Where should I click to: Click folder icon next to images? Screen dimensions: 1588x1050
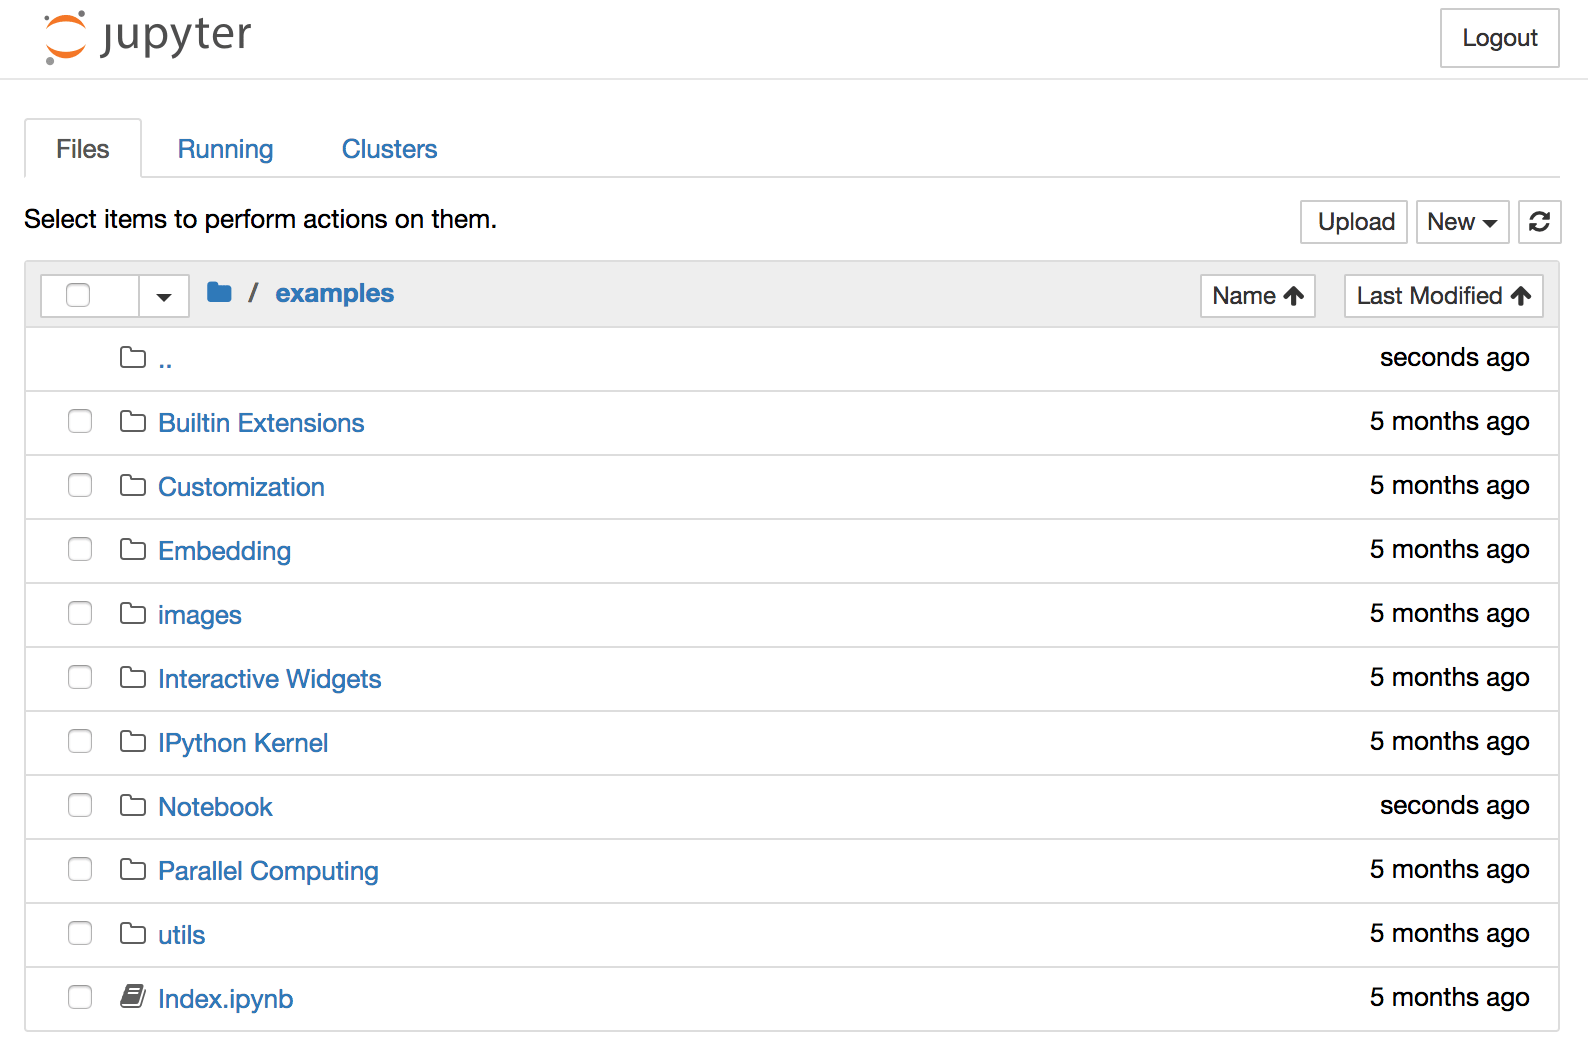[x=133, y=613]
